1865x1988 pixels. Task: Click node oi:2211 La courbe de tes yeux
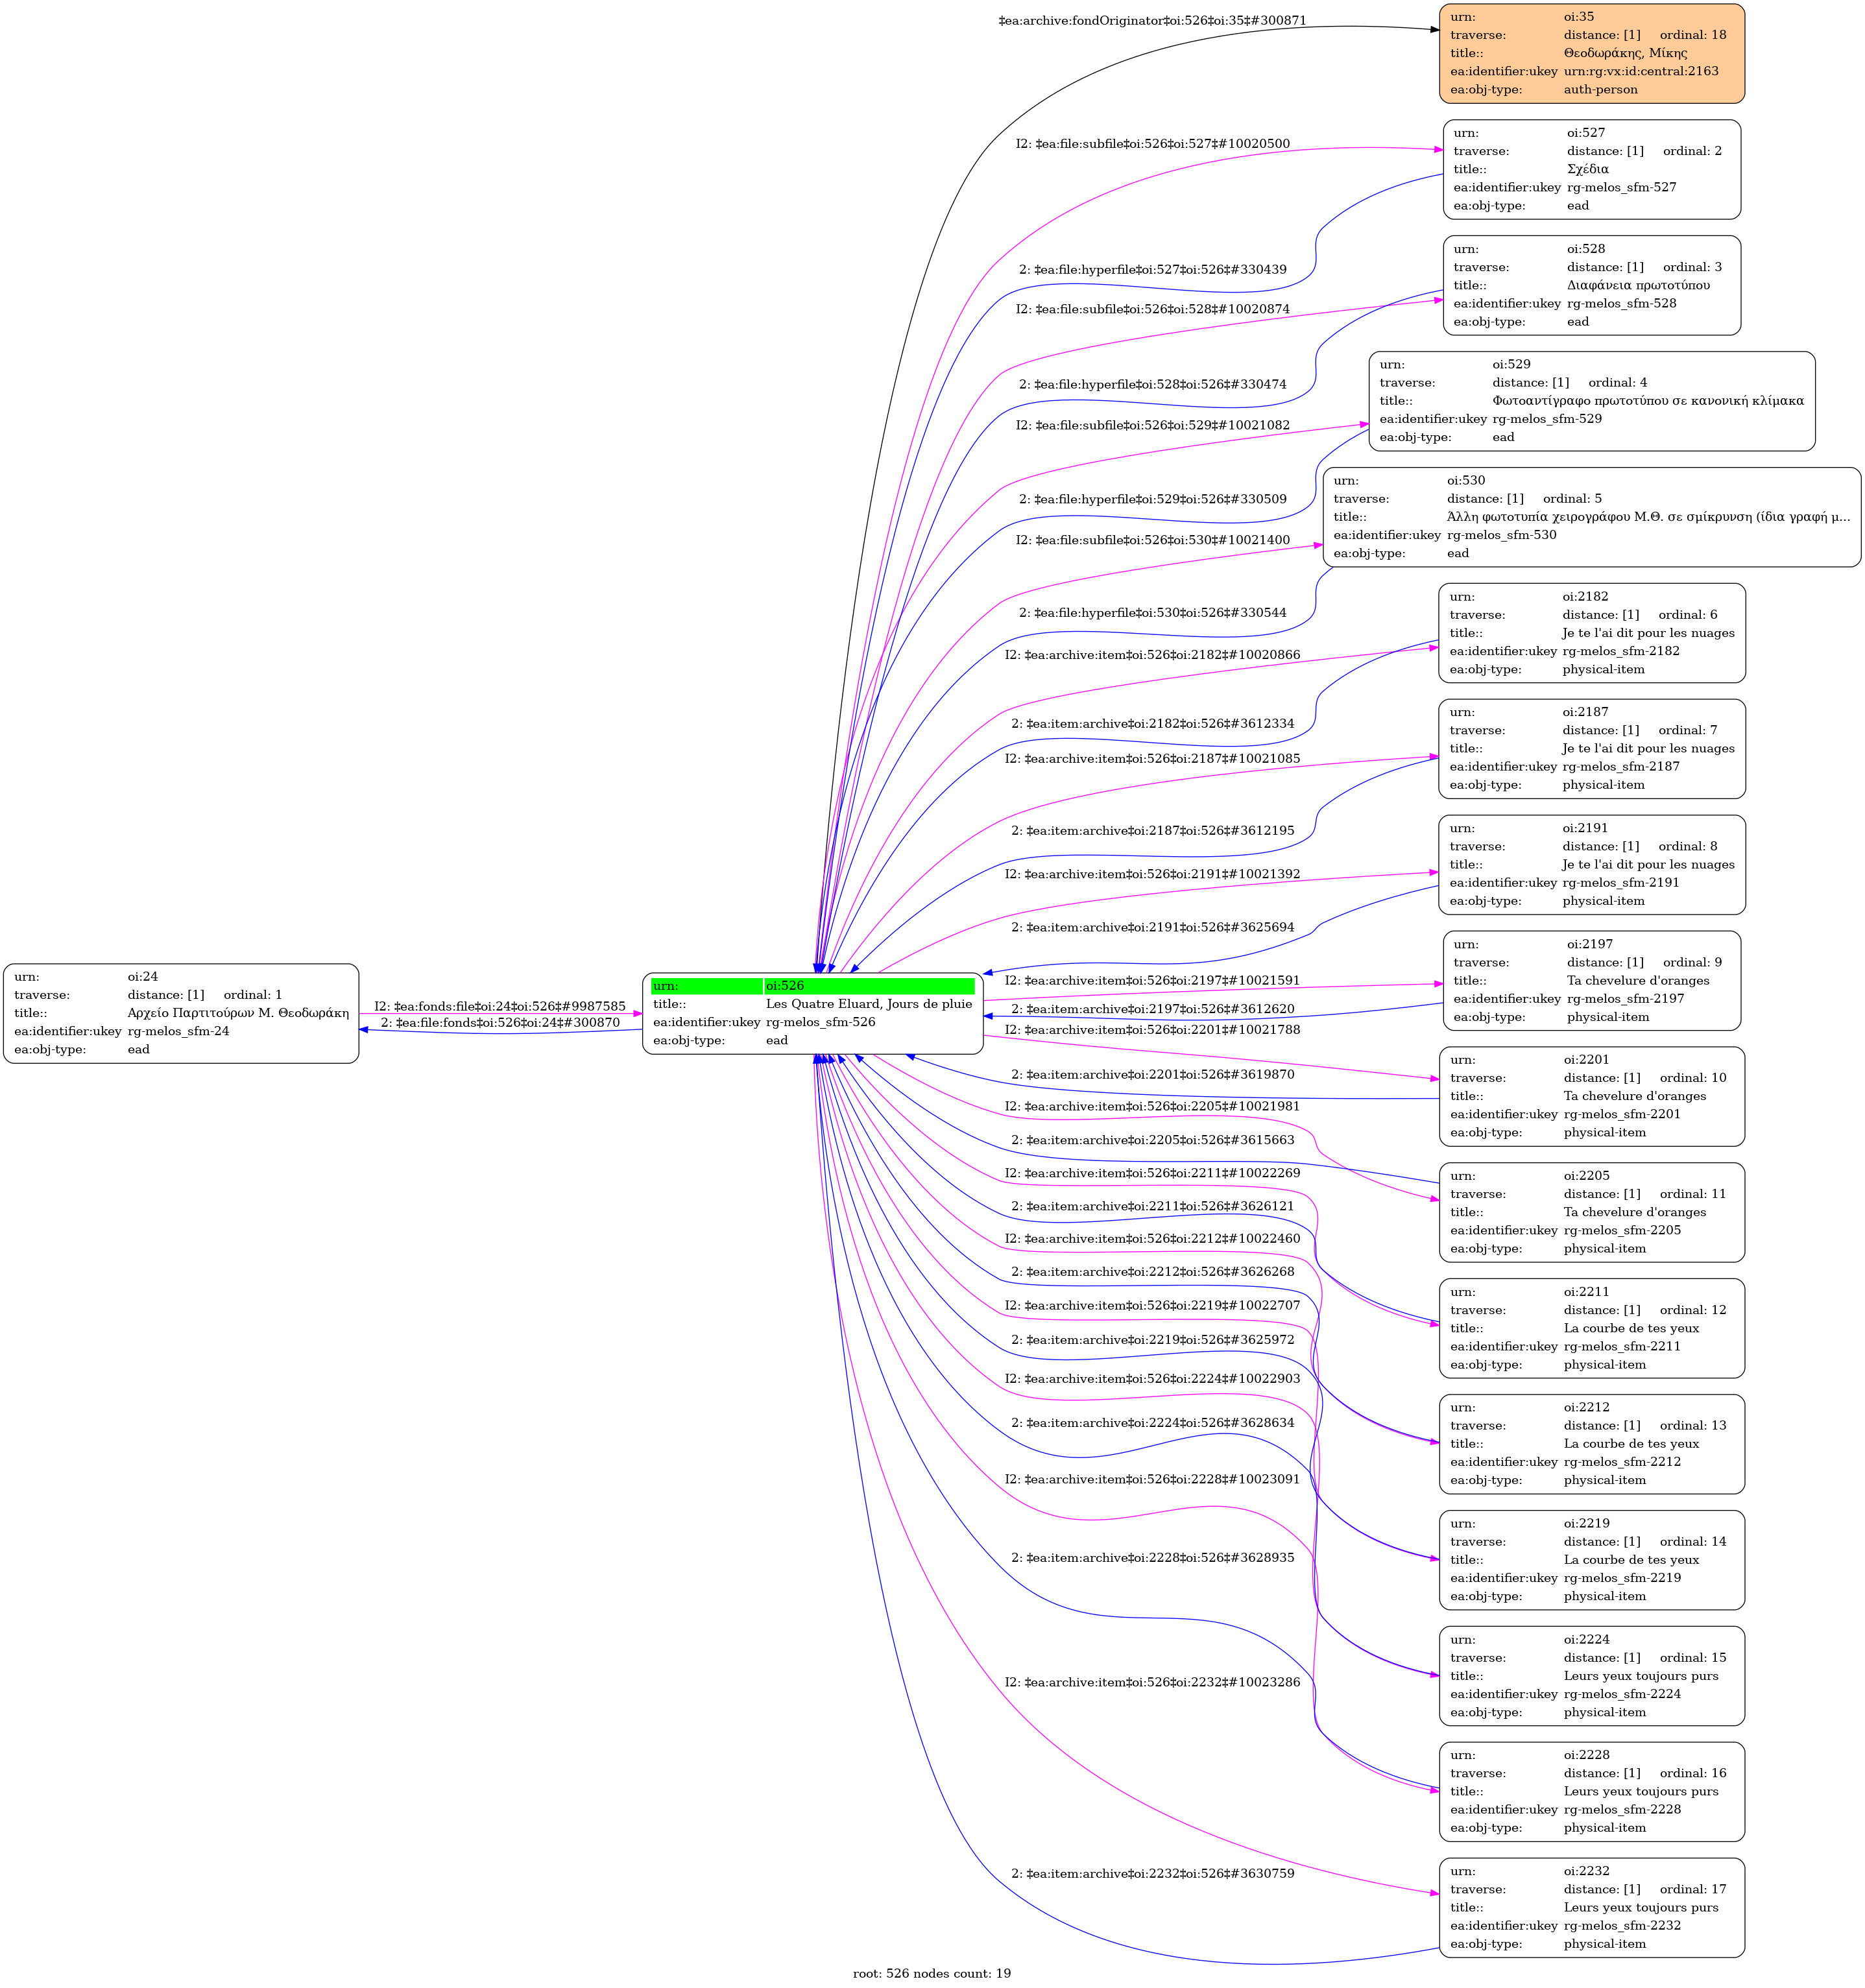[x=1592, y=1328]
